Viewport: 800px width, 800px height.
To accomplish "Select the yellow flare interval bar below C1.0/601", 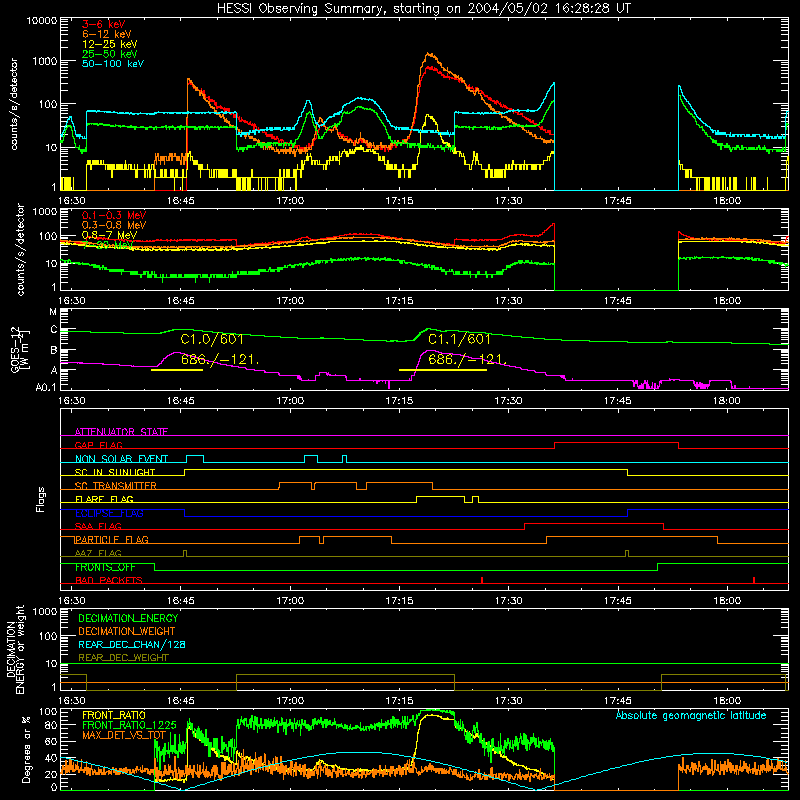I will pos(177,370).
